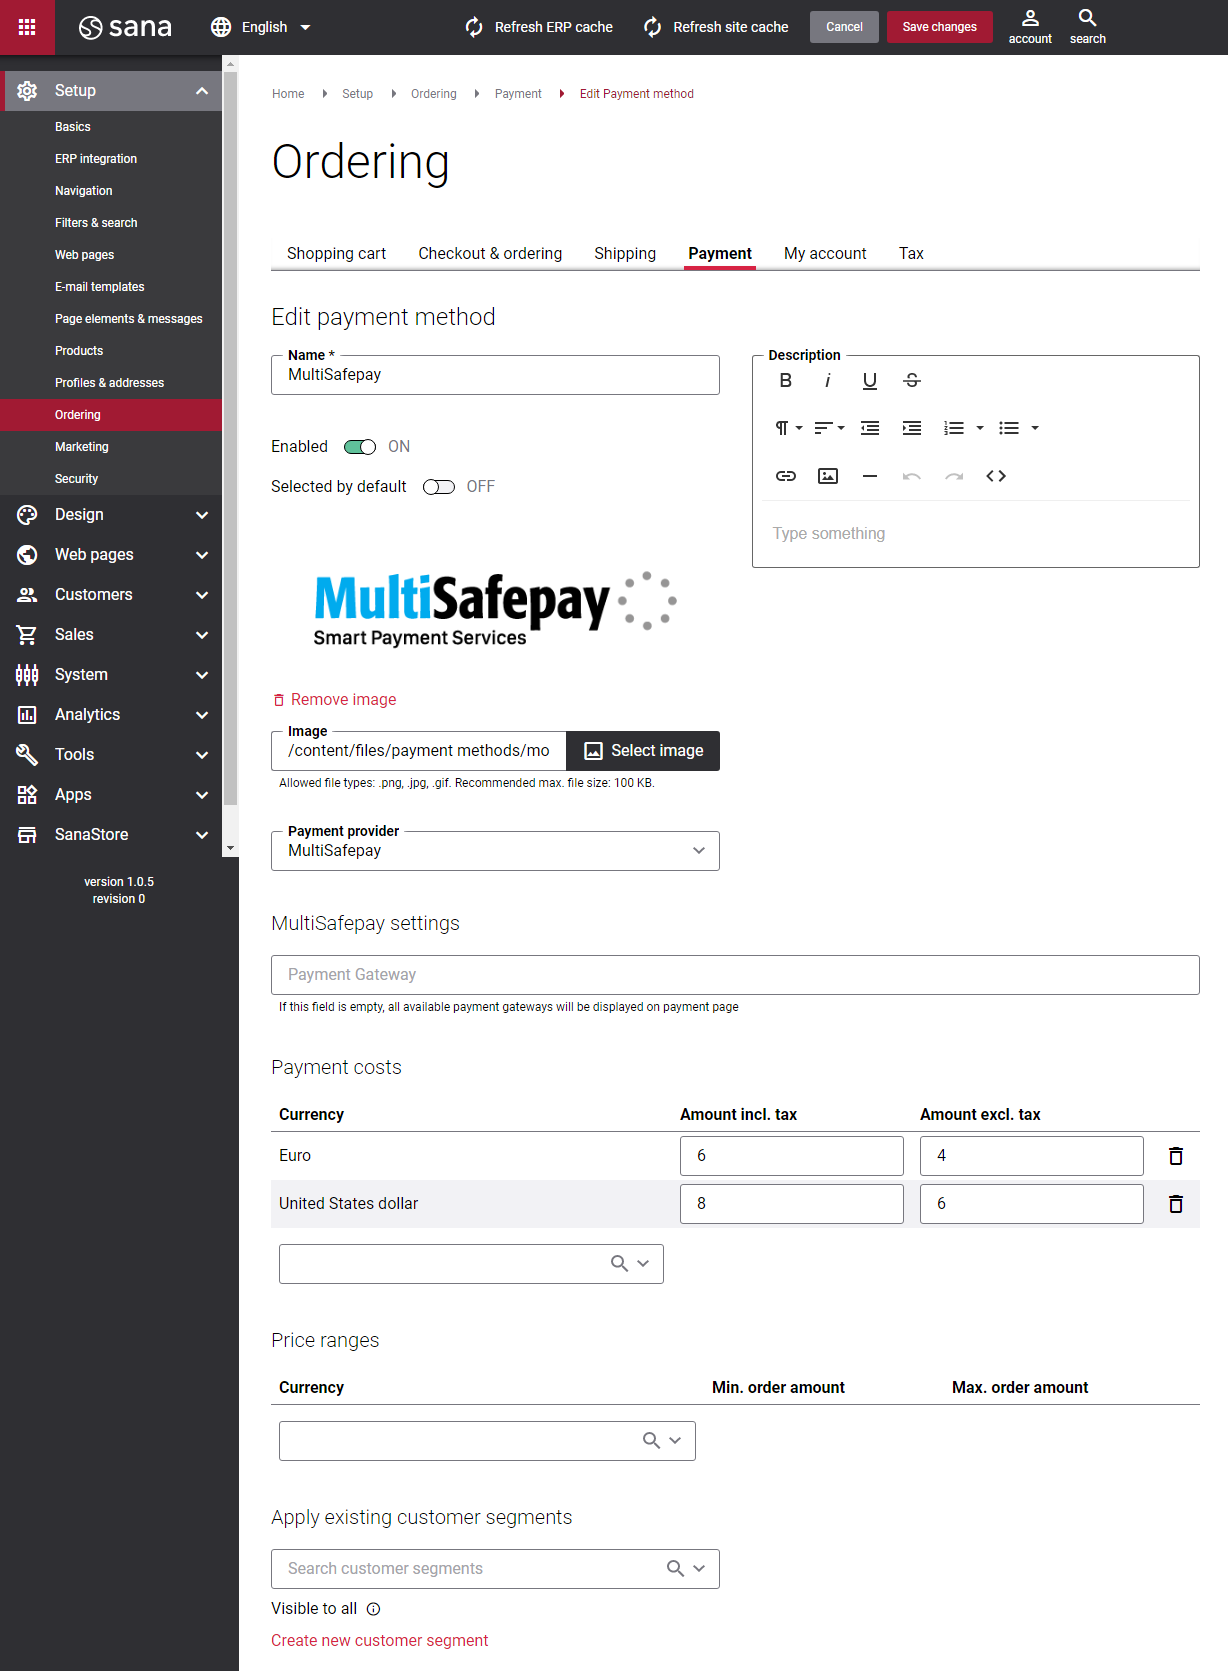Apply italic formatting in Description editor
The height and width of the screenshot is (1671, 1228).
[828, 380]
